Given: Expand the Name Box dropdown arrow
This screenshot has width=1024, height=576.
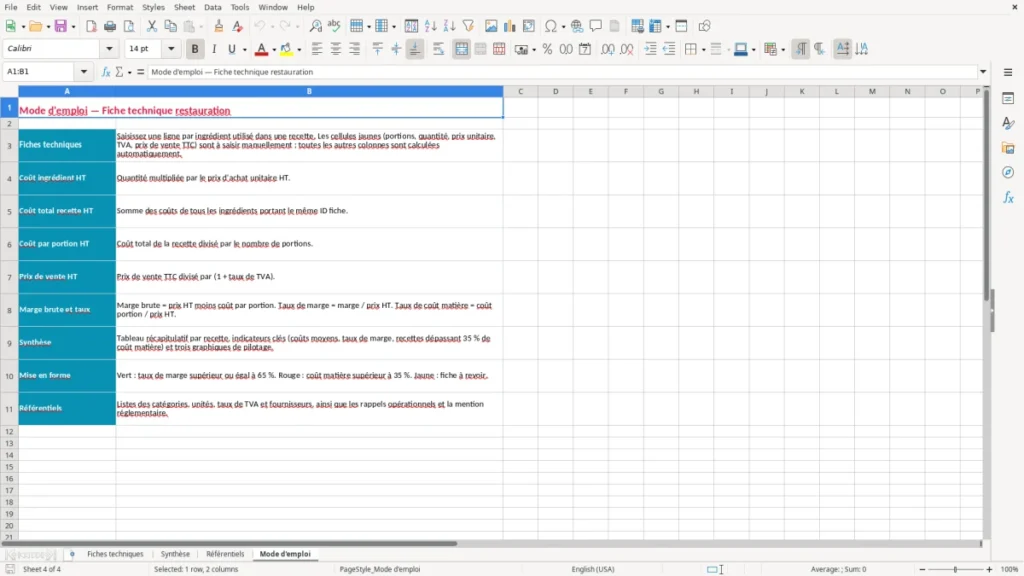Looking at the screenshot, I should (84, 72).
